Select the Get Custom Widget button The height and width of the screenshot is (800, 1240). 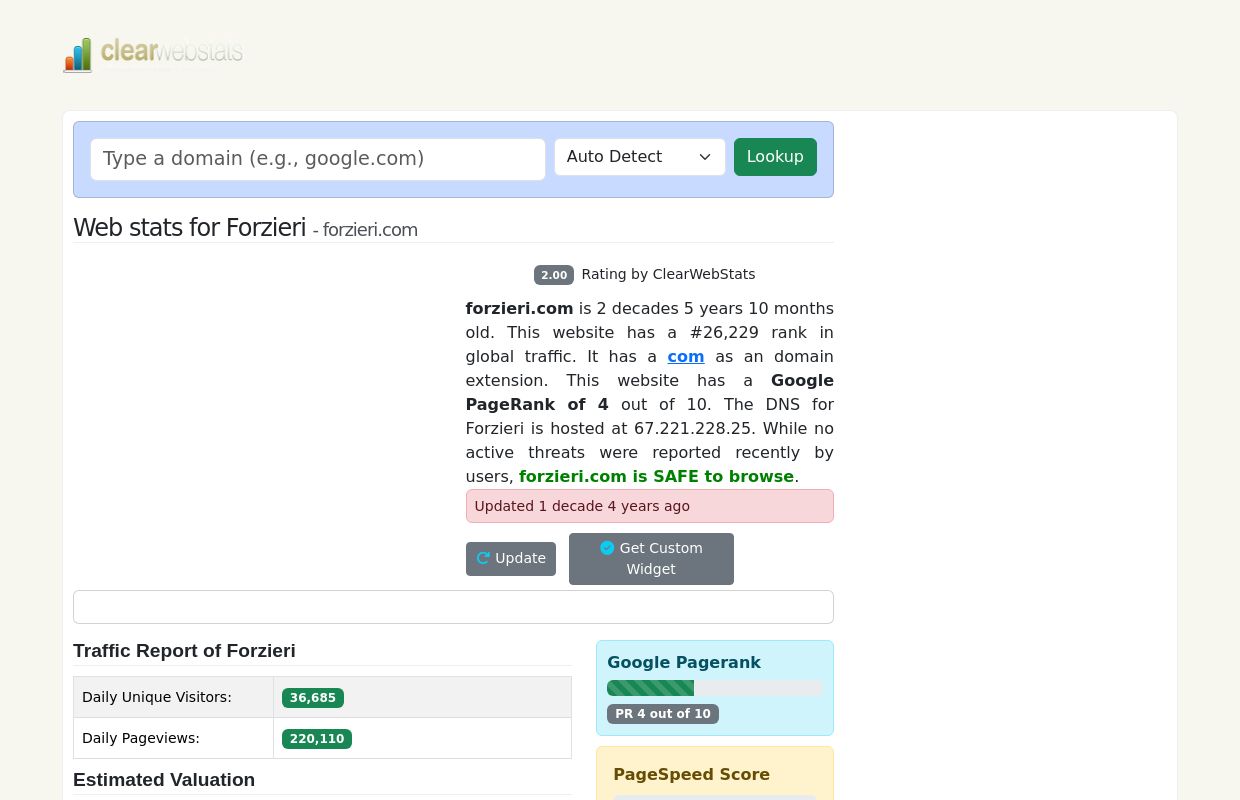coord(651,558)
